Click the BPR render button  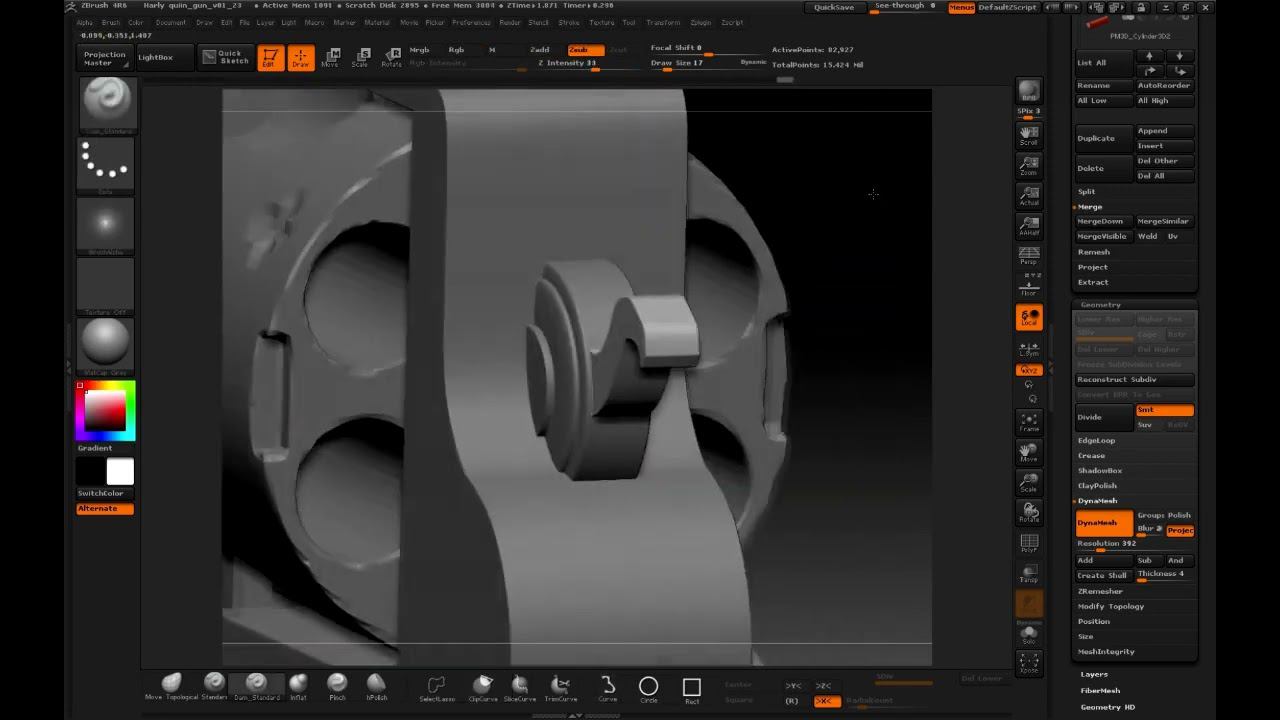click(1029, 92)
